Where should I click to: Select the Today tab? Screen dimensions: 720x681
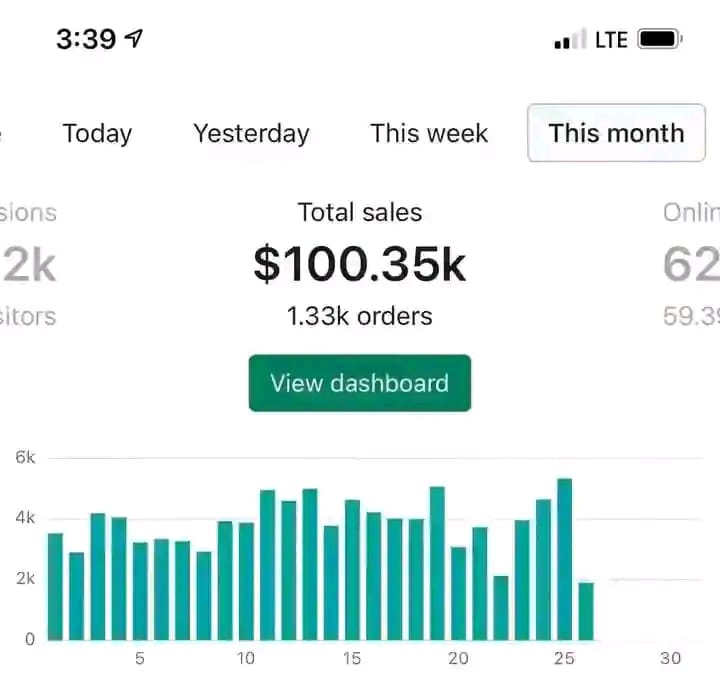point(97,133)
